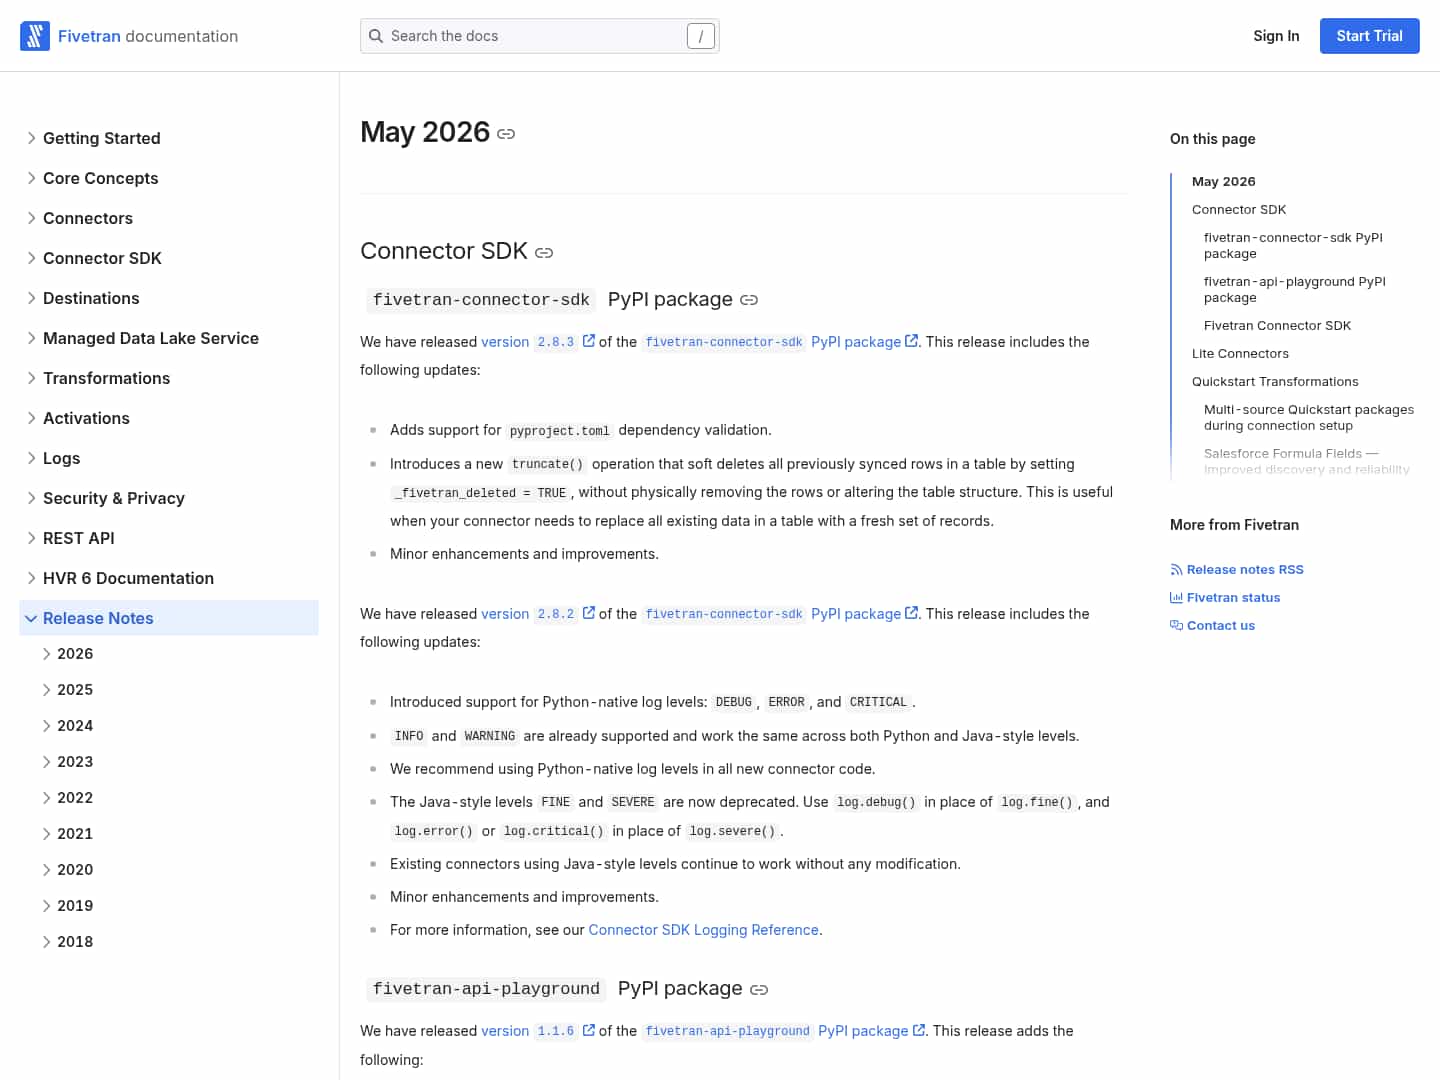Open REST API docs
The image size is (1440, 1080).
[x=79, y=538]
